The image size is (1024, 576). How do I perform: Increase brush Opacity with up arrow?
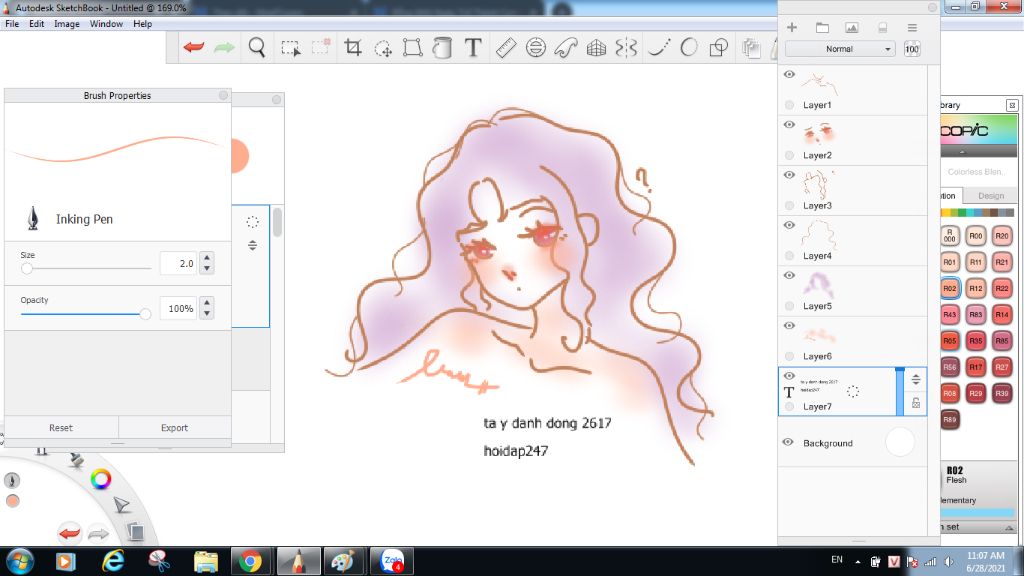pyautogui.click(x=207, y=303)
